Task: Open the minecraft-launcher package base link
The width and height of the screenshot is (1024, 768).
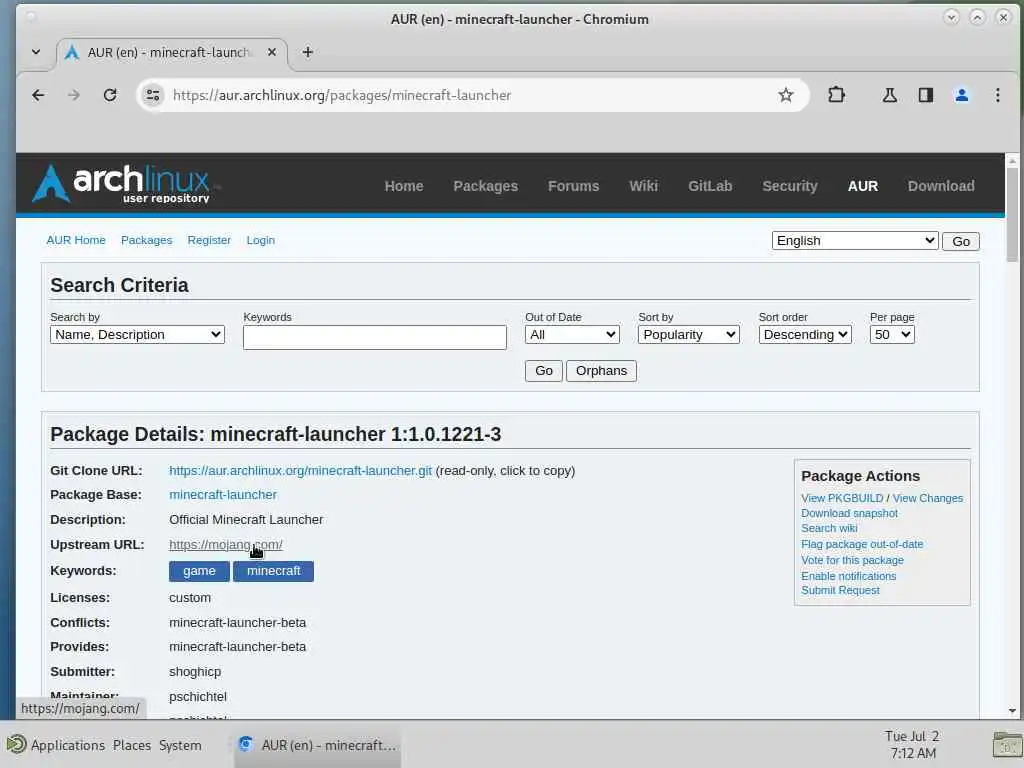Action: [223, 495]
